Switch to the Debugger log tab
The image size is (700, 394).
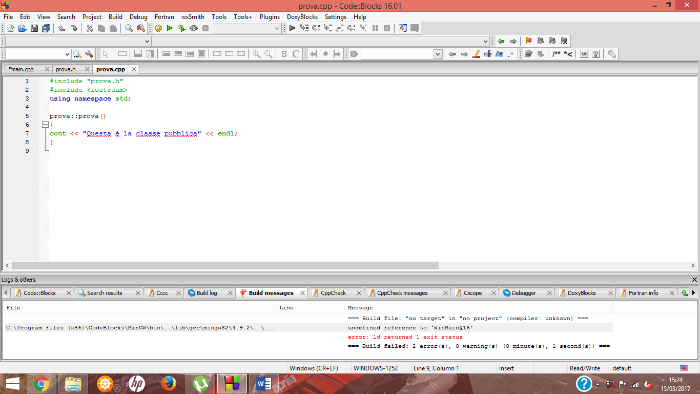523,293
